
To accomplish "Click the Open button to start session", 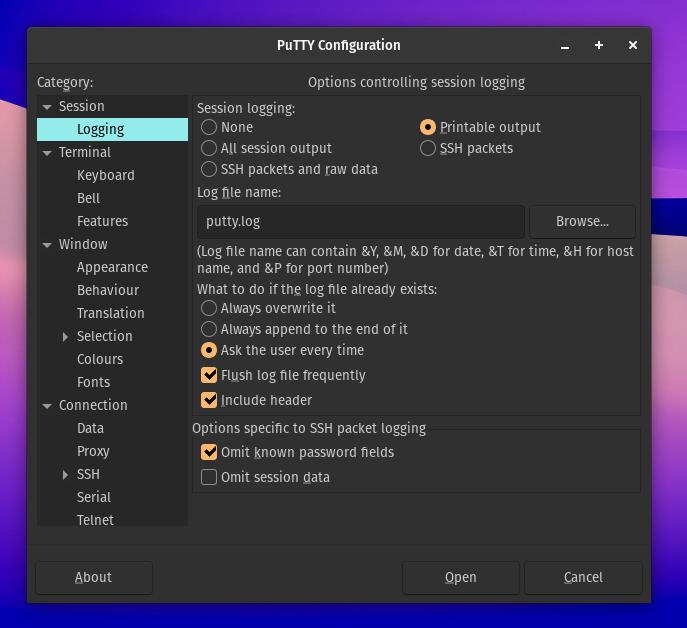I will (x=460, y=578).
